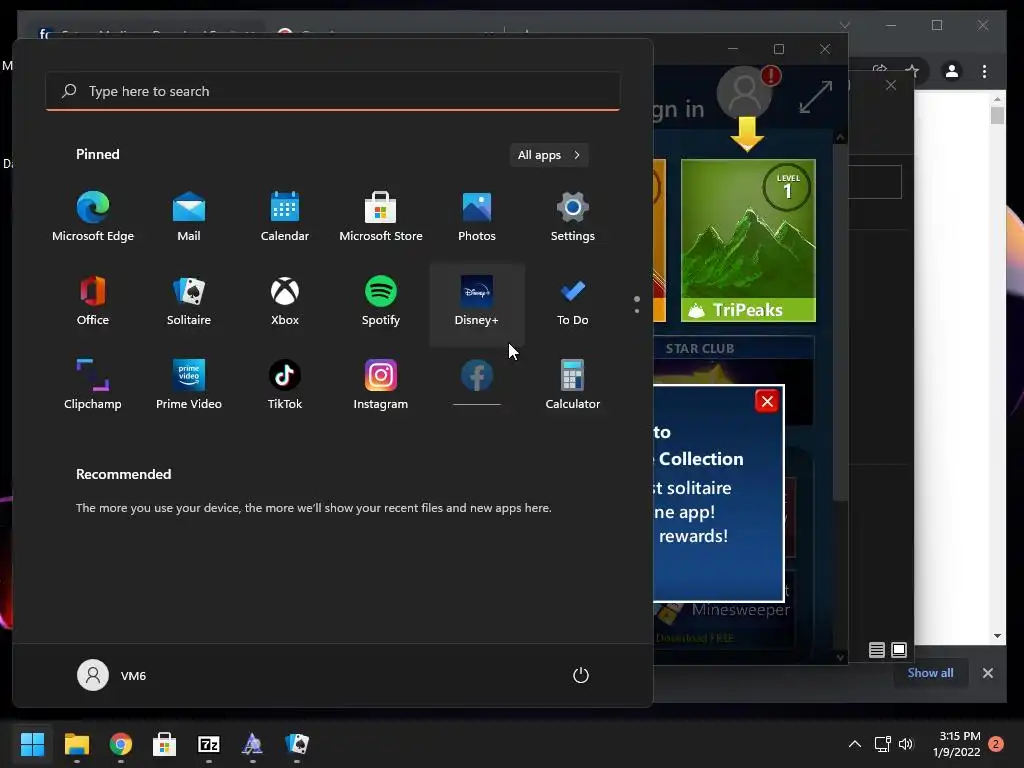Launch the Mail app
This screenshot has width=1024, height=768.
coord(189,217)
